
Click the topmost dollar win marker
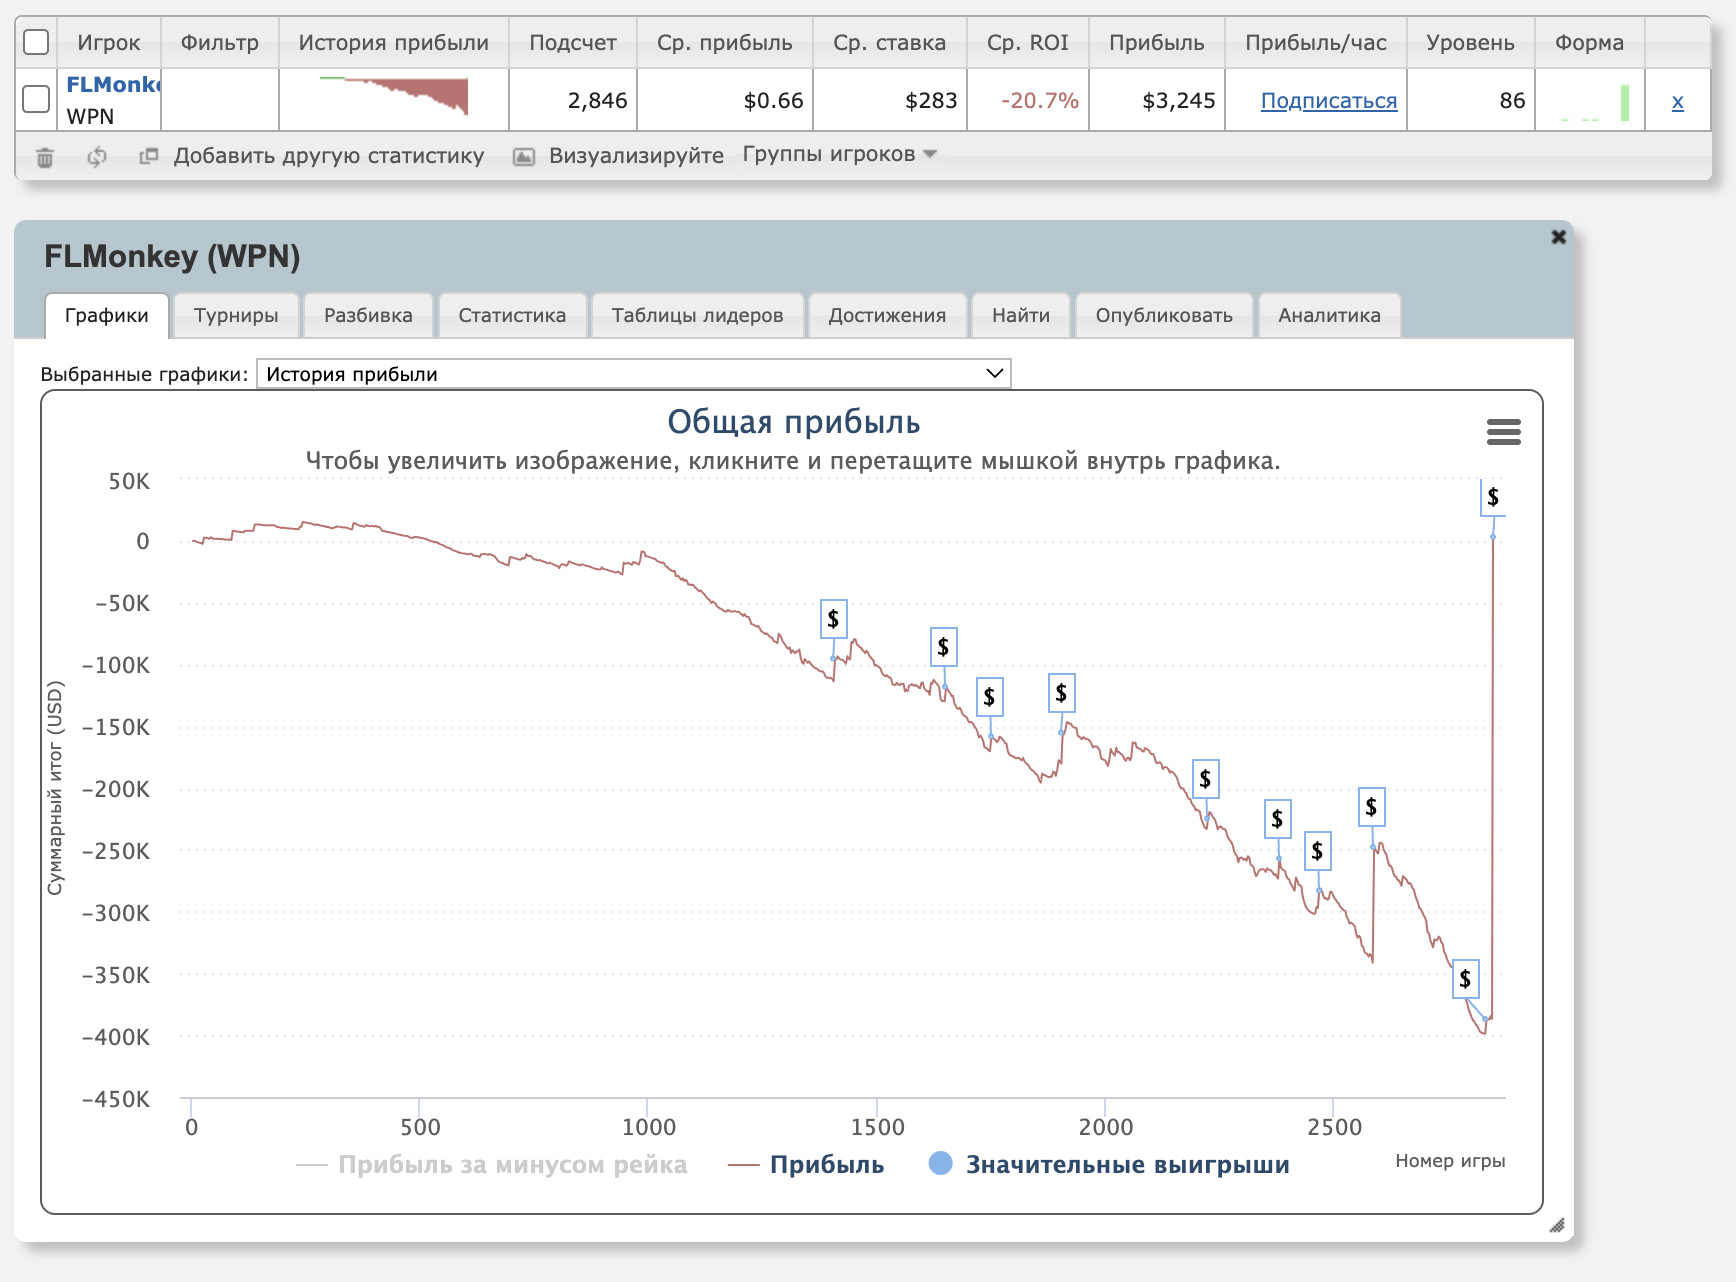pos(1492,497)
